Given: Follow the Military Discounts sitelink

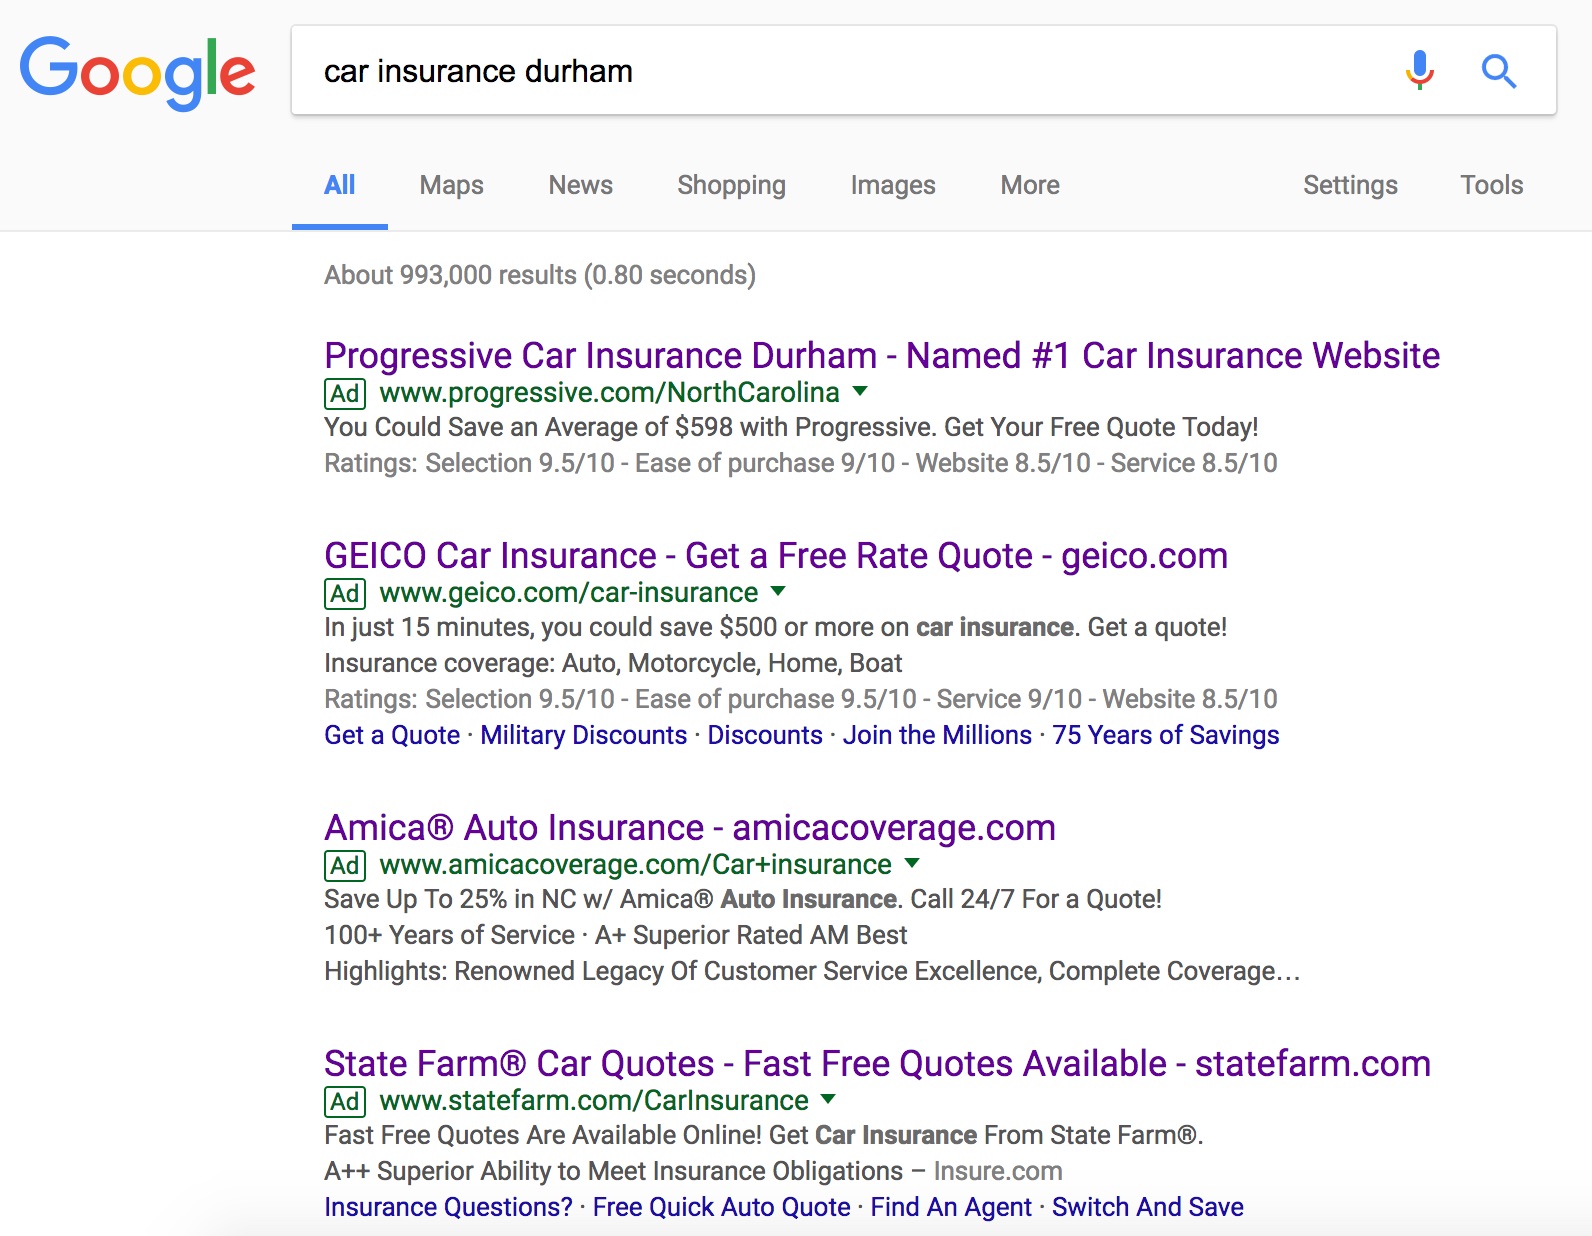Looking at the screenshot, I should (x=584, y=735).
